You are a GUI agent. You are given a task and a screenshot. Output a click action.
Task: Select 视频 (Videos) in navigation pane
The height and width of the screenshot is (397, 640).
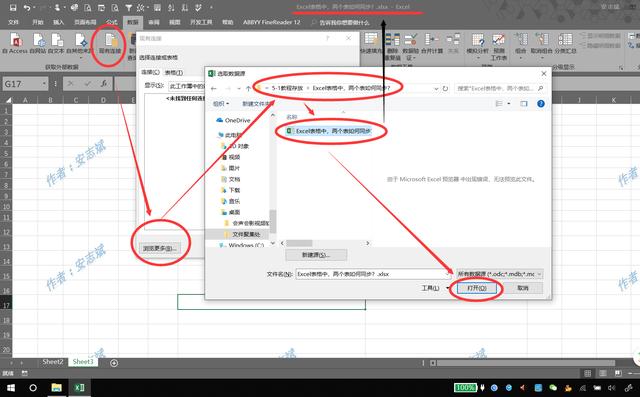(231, 157)
